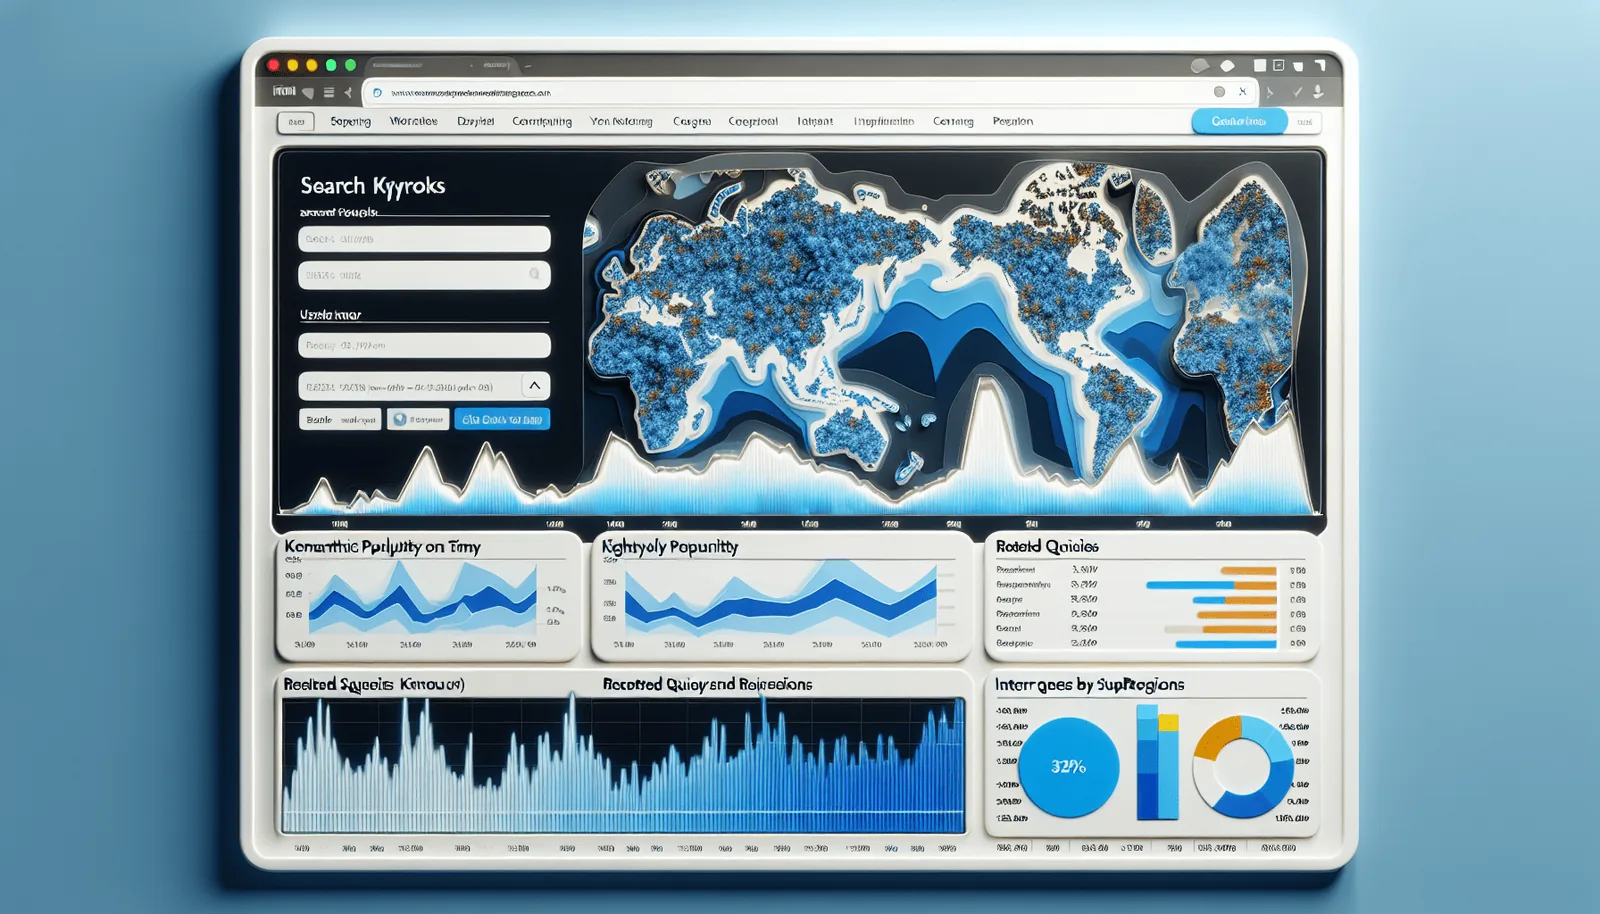Viewport: 1600px width, 914px height.
Task: Click the X icon inside address bar
Action: coord(1242,91)
